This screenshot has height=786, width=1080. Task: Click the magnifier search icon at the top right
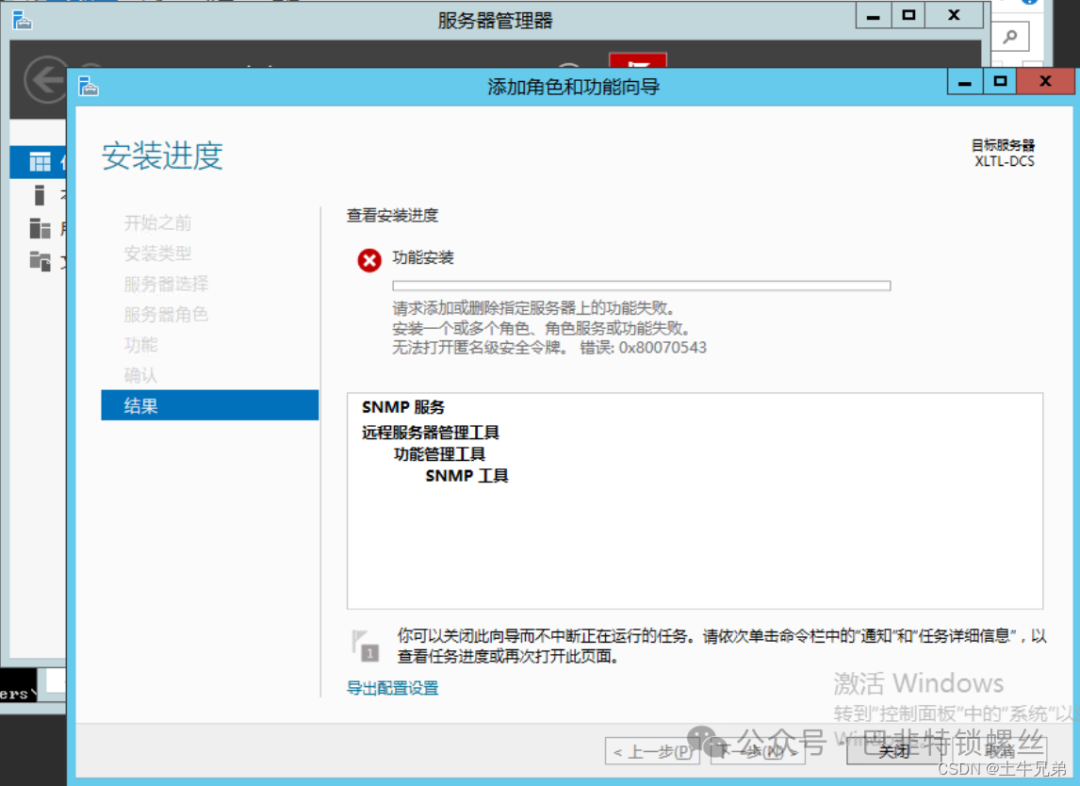pos(1010,37)
